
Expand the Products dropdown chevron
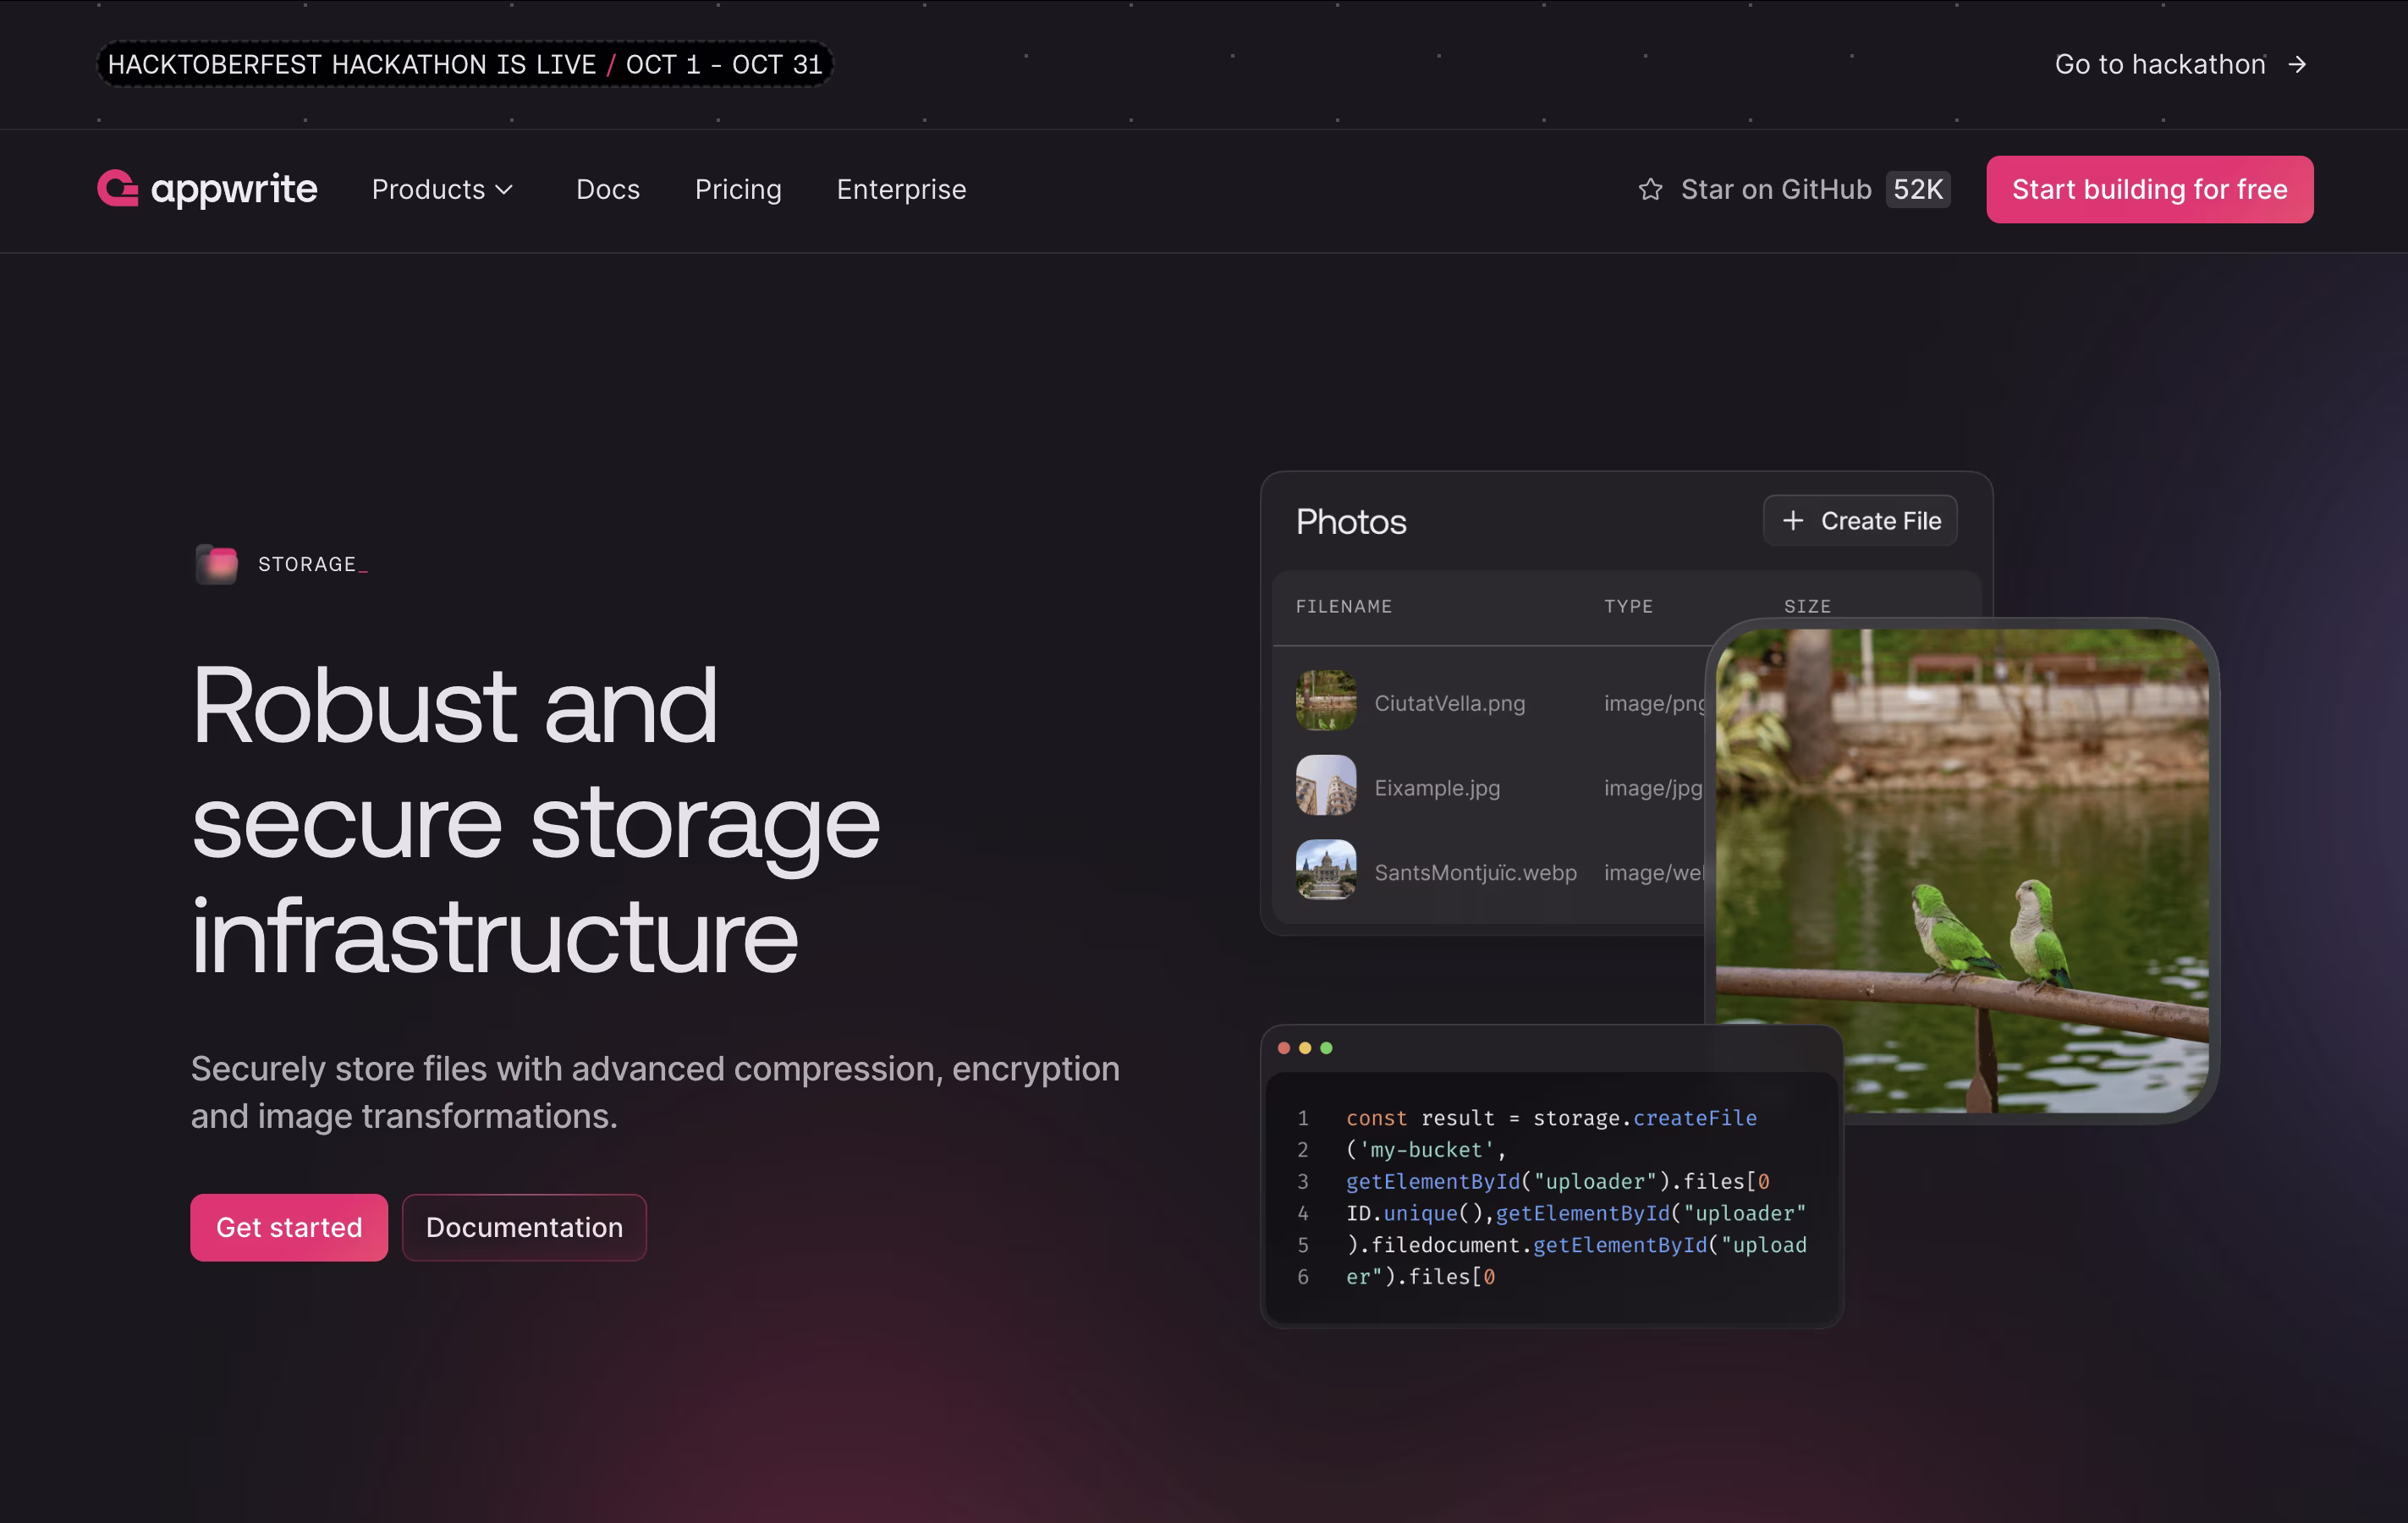(x=504, y=190)
